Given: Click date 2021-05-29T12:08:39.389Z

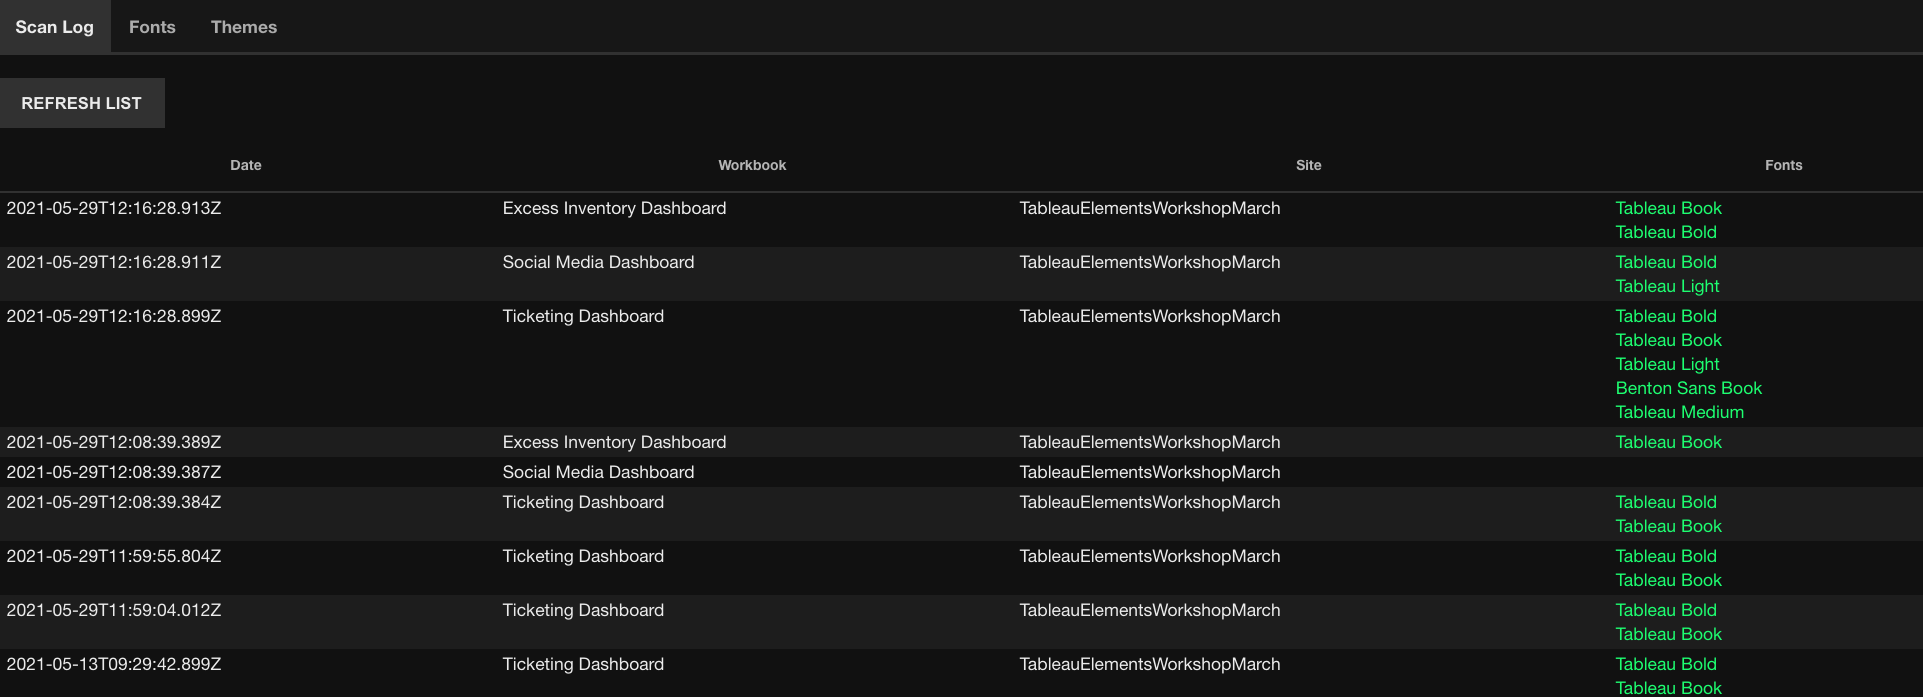Looking at the screenshot, I should coord(114,442).
